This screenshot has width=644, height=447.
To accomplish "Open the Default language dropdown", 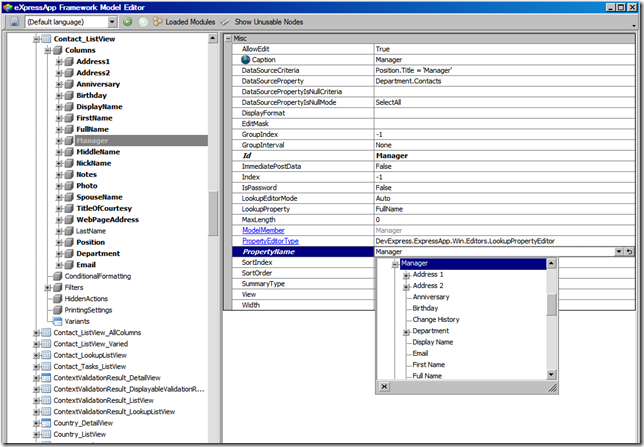I will pyautogui.click(x=112, y=22).
